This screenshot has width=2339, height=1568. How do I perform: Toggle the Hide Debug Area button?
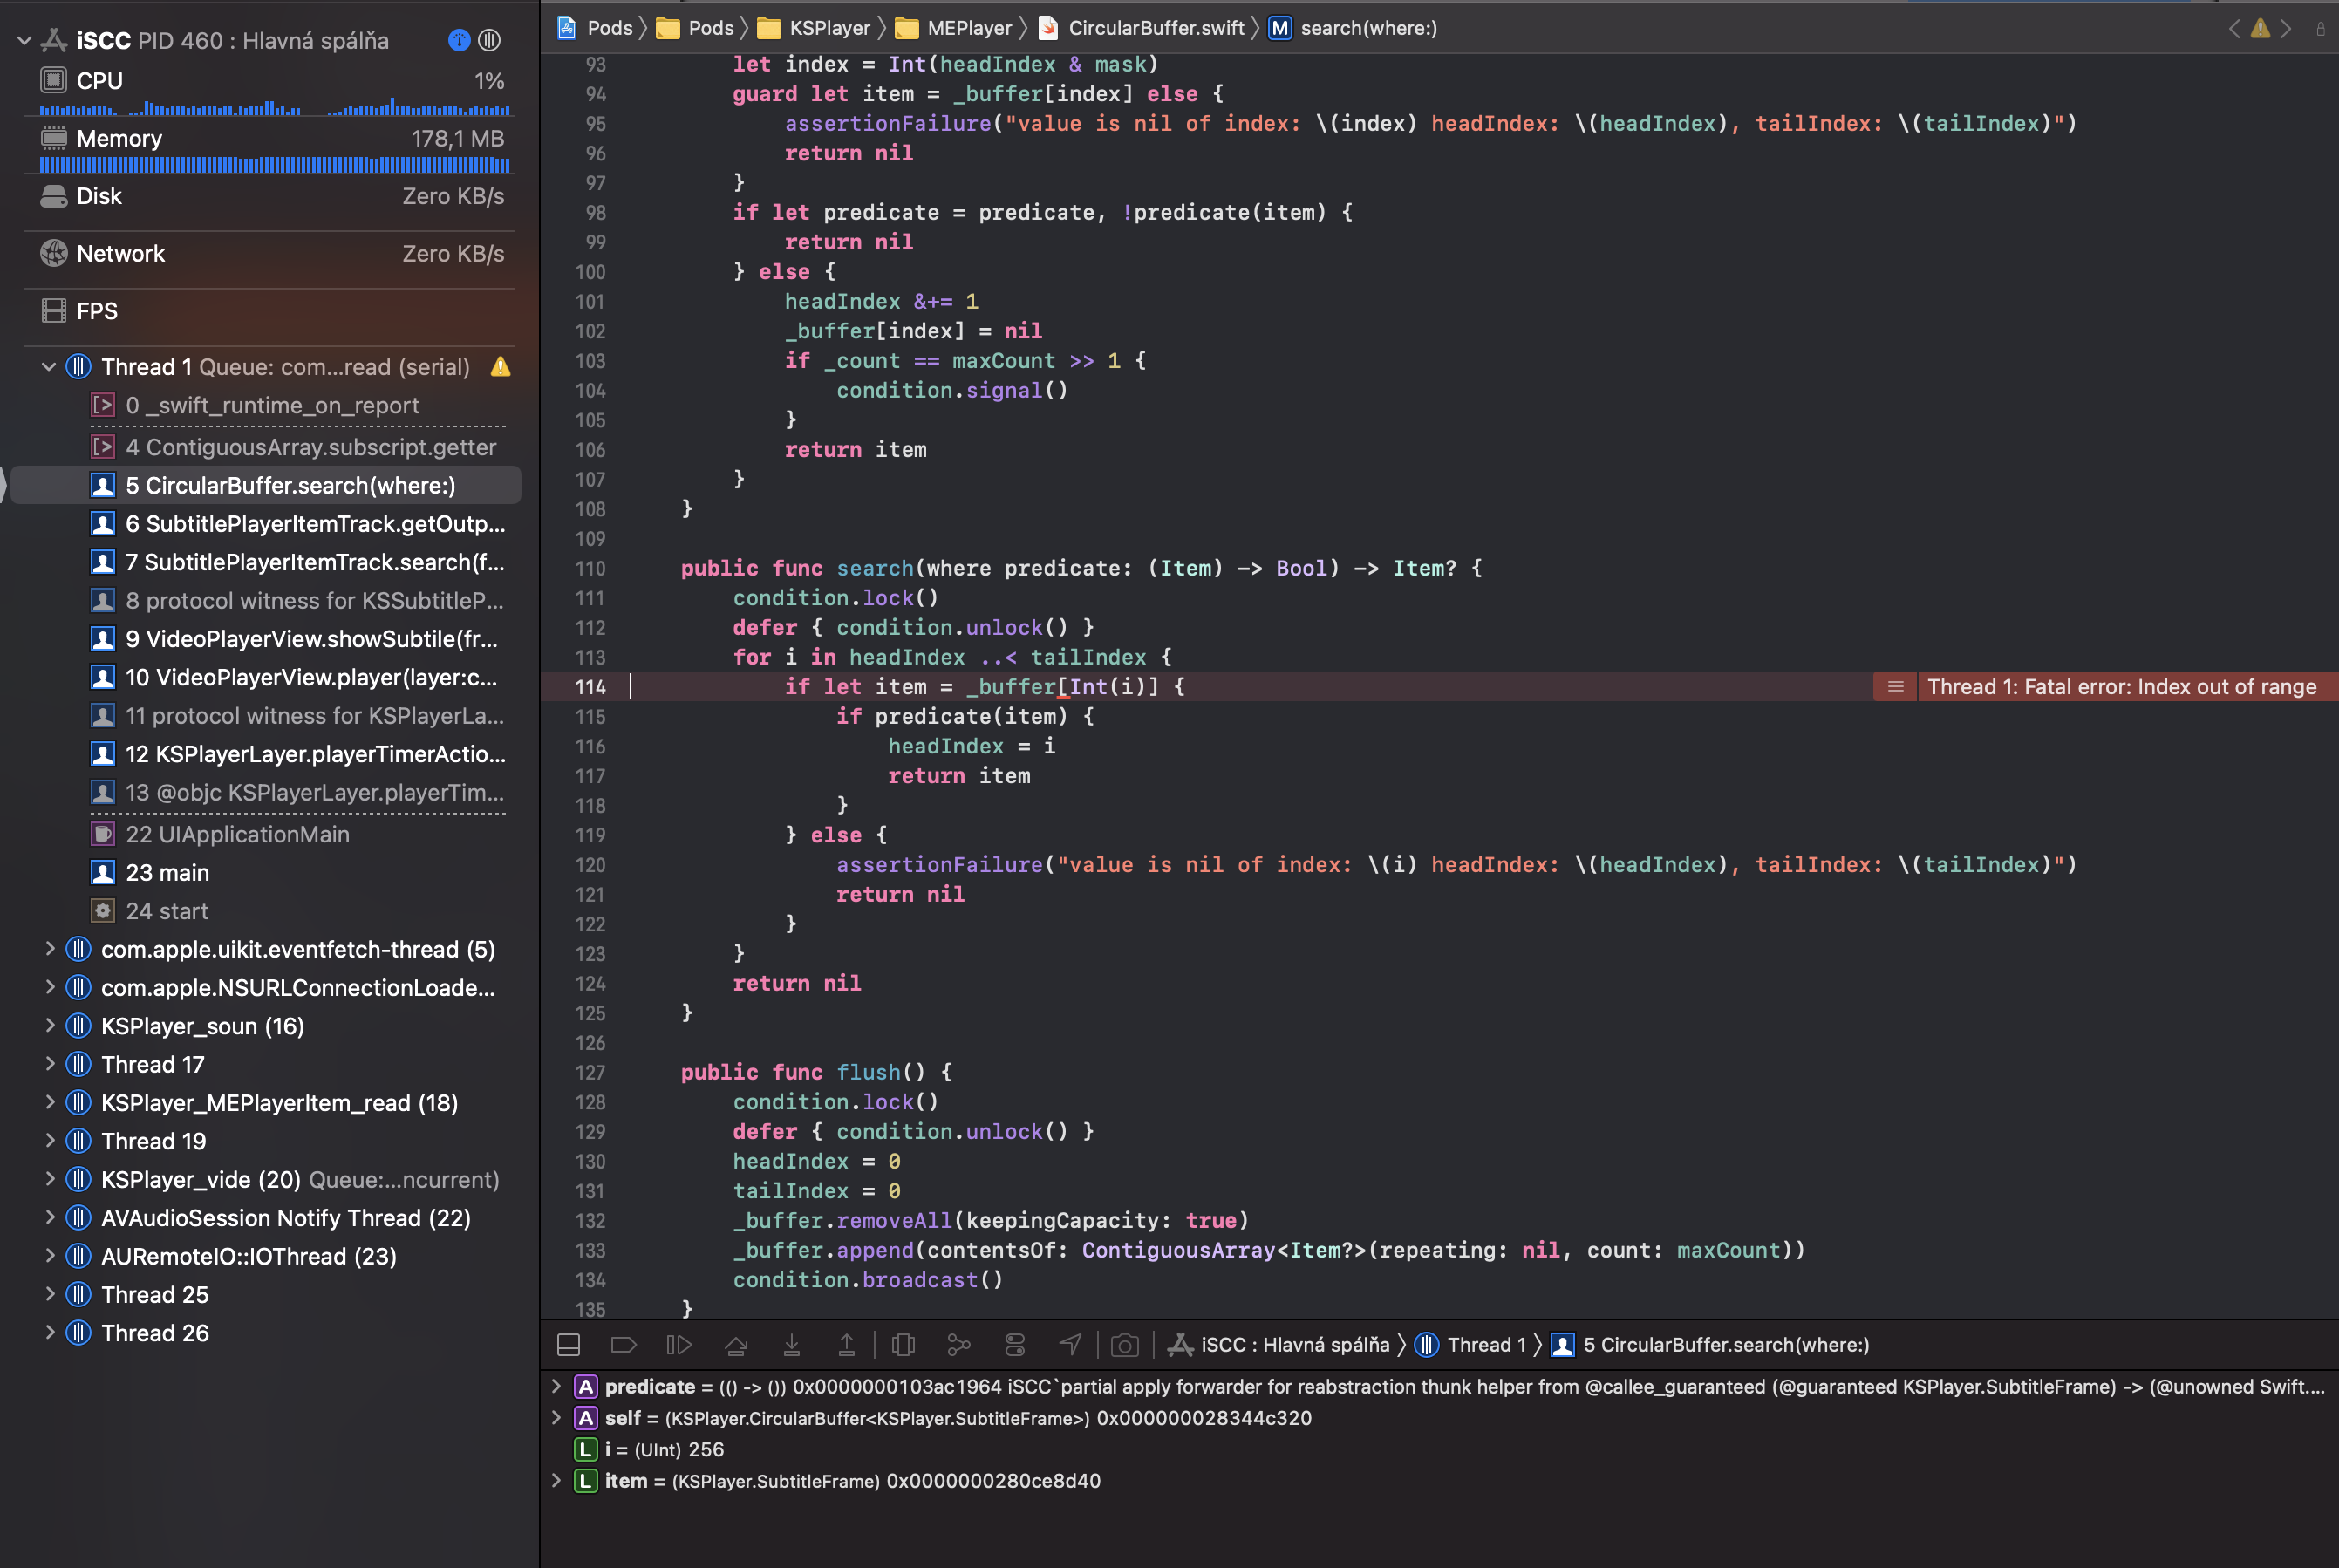click(x=568, y=1345)
